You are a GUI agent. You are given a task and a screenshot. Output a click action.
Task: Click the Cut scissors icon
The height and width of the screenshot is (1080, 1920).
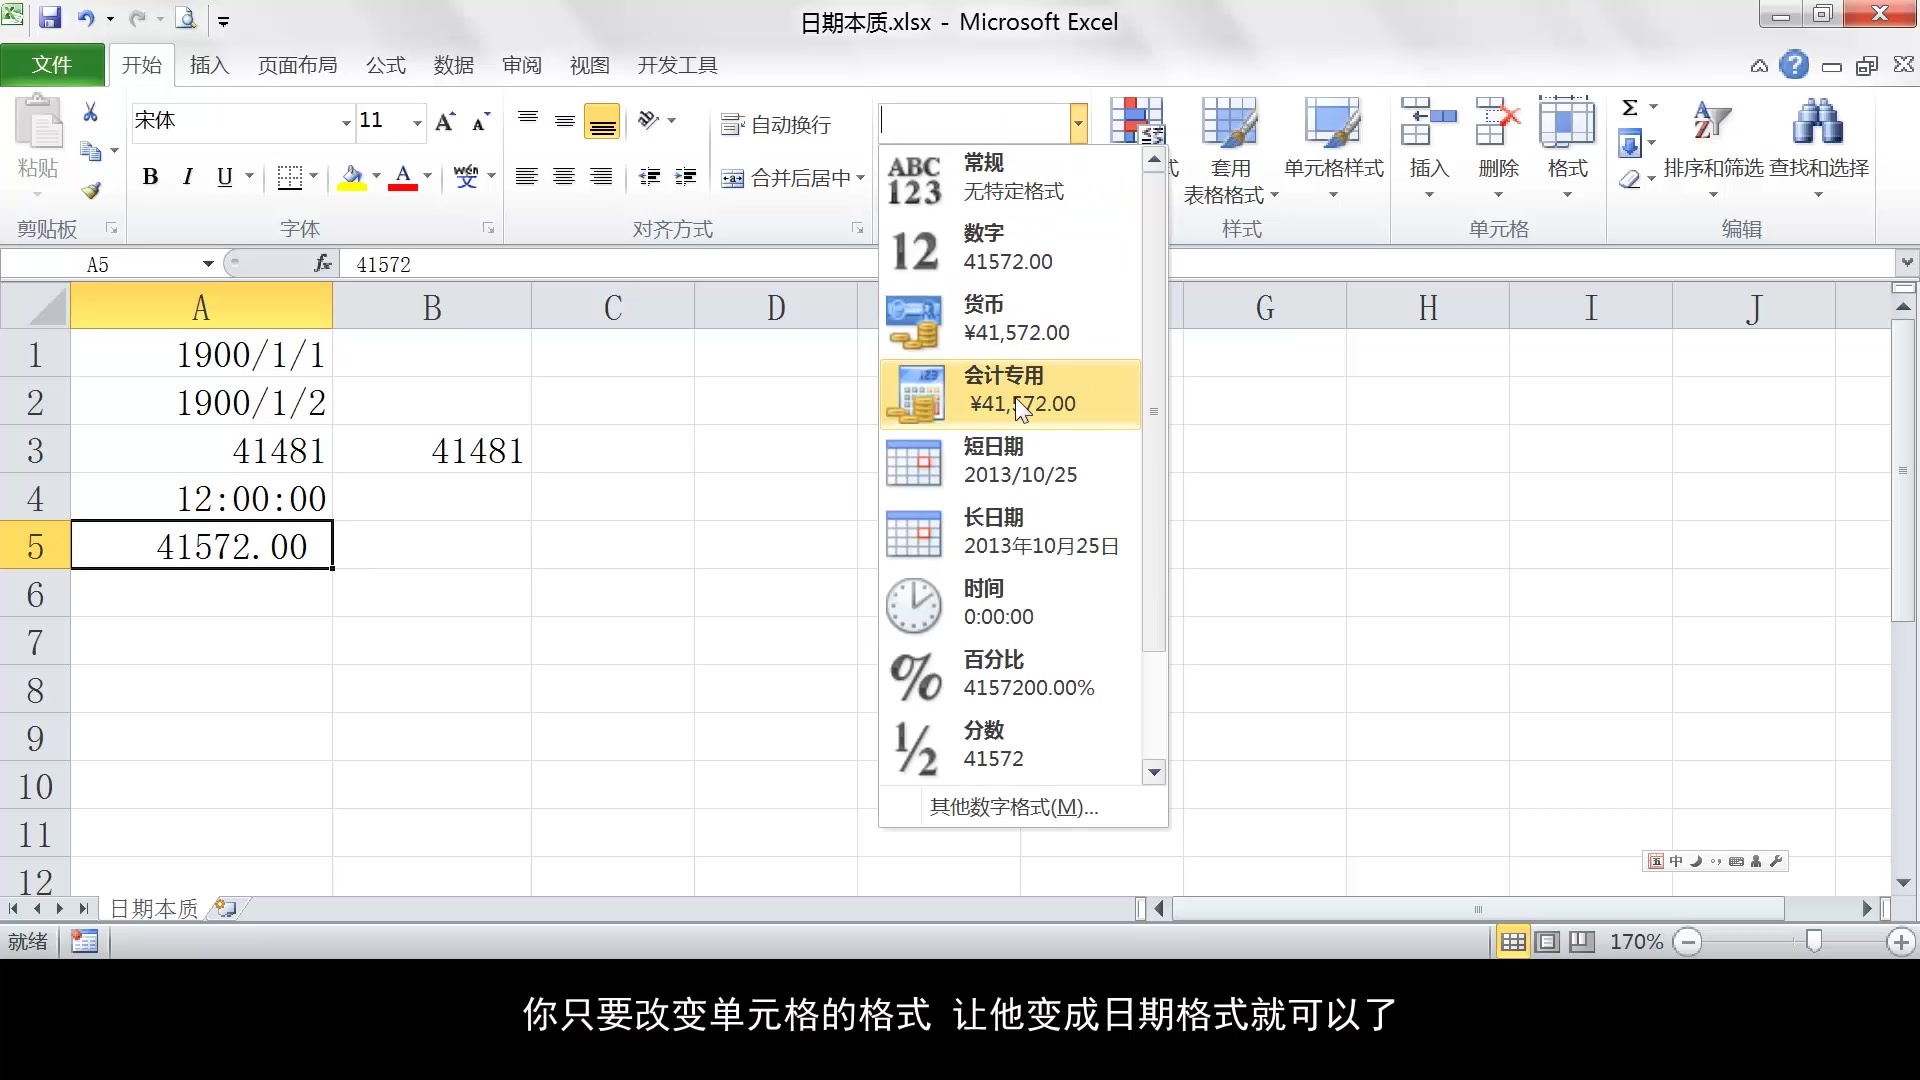(90, 112)
